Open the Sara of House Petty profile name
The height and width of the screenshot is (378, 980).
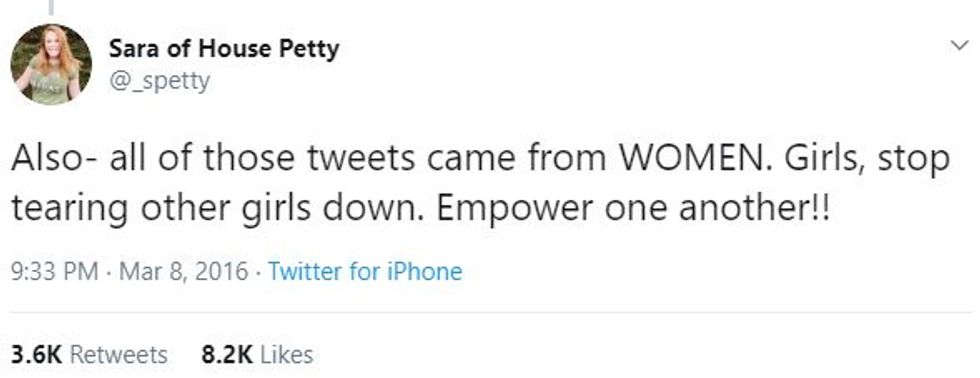click(x=224, y=49)
